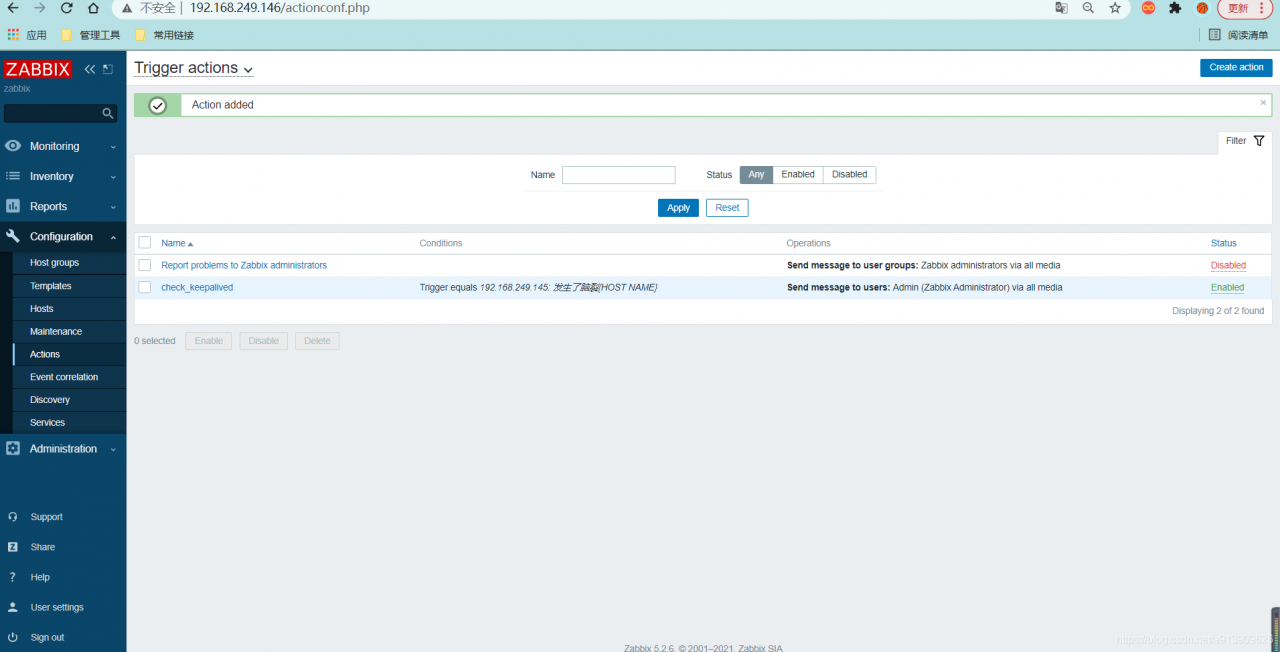Screen dimensions: 1280x652
Task: Open the Filter tab
Action: pos(1245,141)
